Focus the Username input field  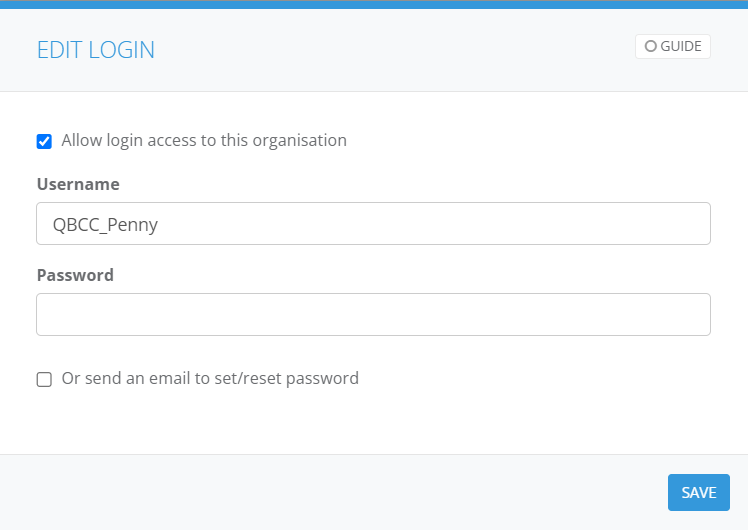[x=373, y=224]
